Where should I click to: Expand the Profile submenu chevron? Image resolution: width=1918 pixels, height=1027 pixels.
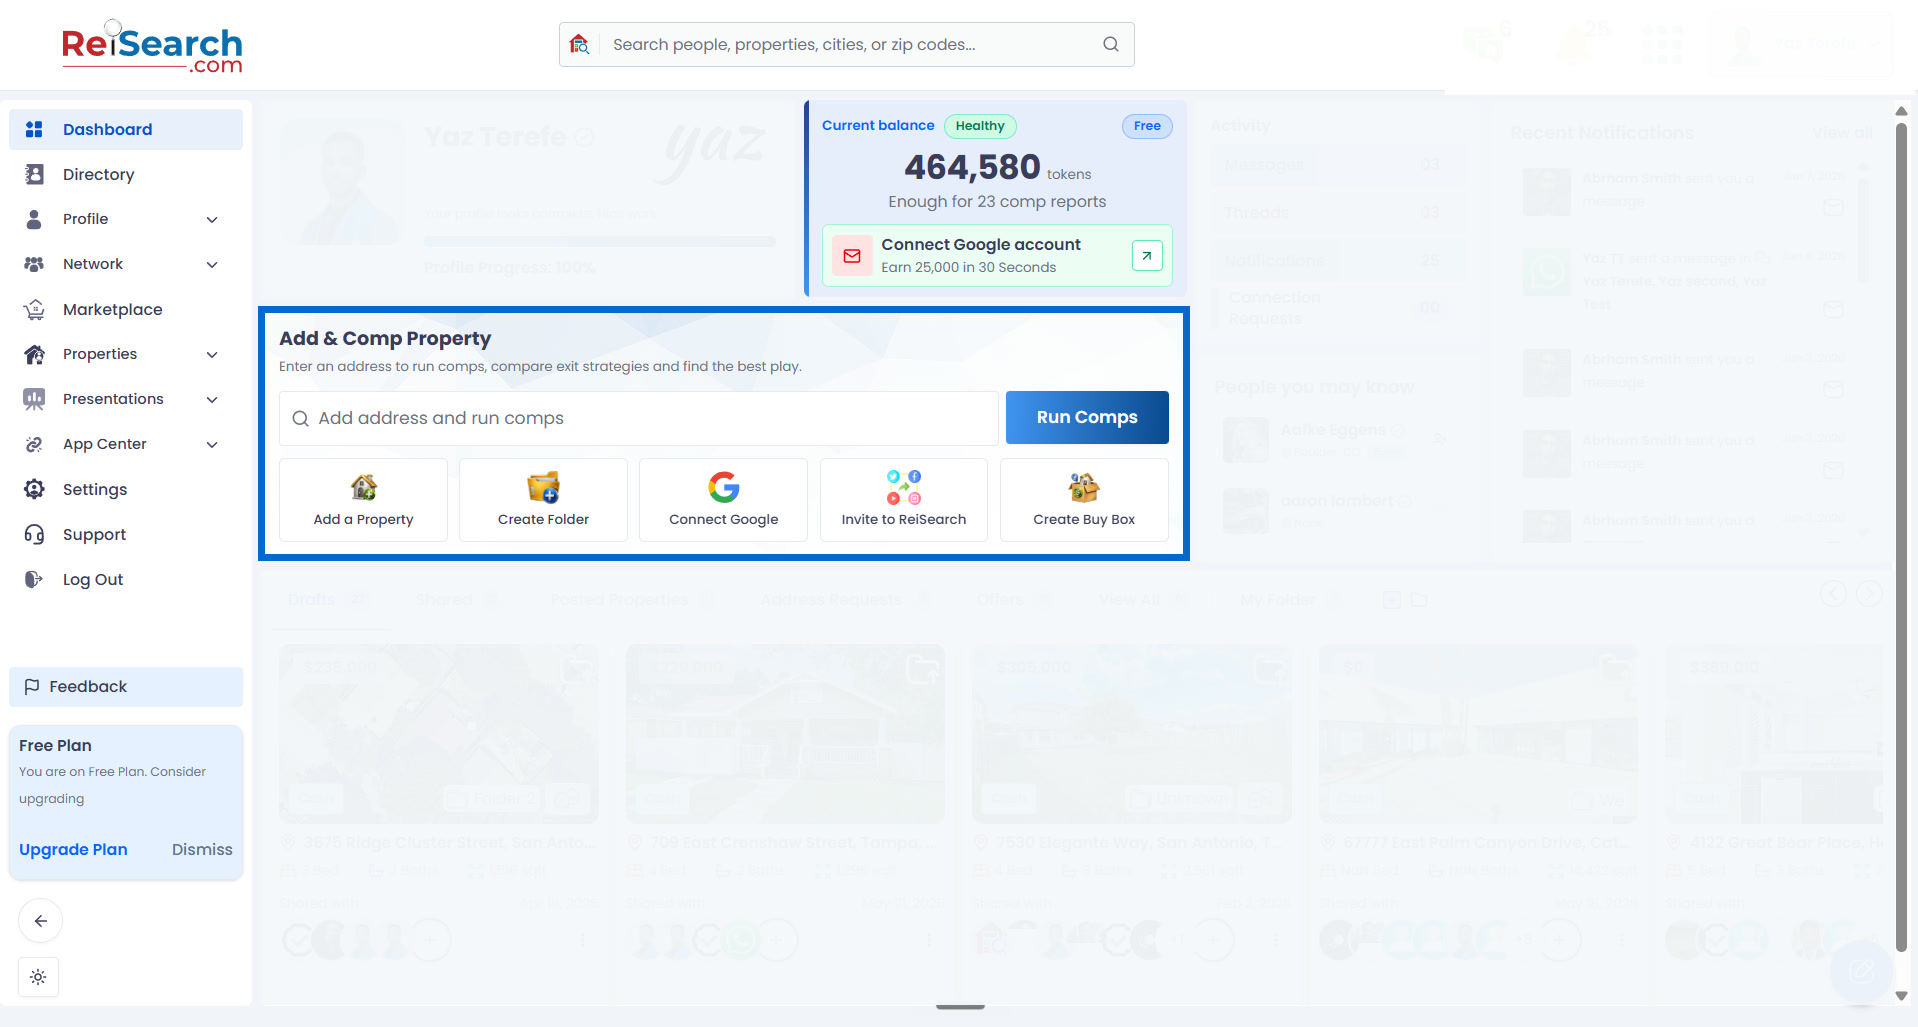pyautogui.click(x=212, y=219)
